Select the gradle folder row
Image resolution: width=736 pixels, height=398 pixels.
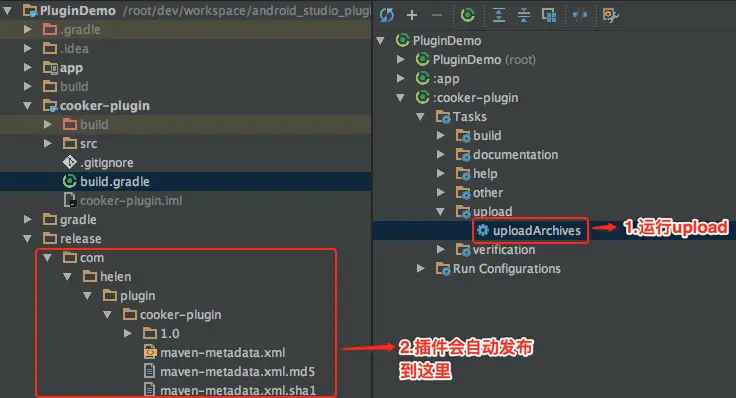[185, 219]
